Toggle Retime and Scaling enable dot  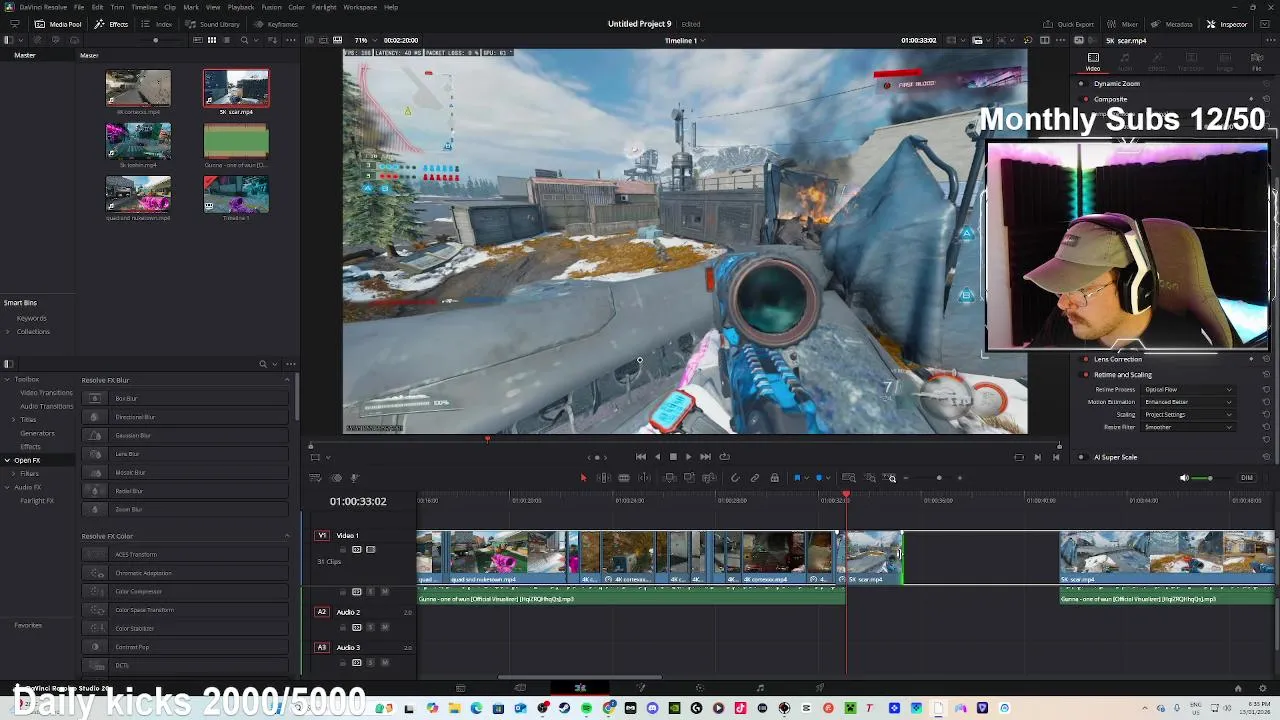coord(1086,375)
